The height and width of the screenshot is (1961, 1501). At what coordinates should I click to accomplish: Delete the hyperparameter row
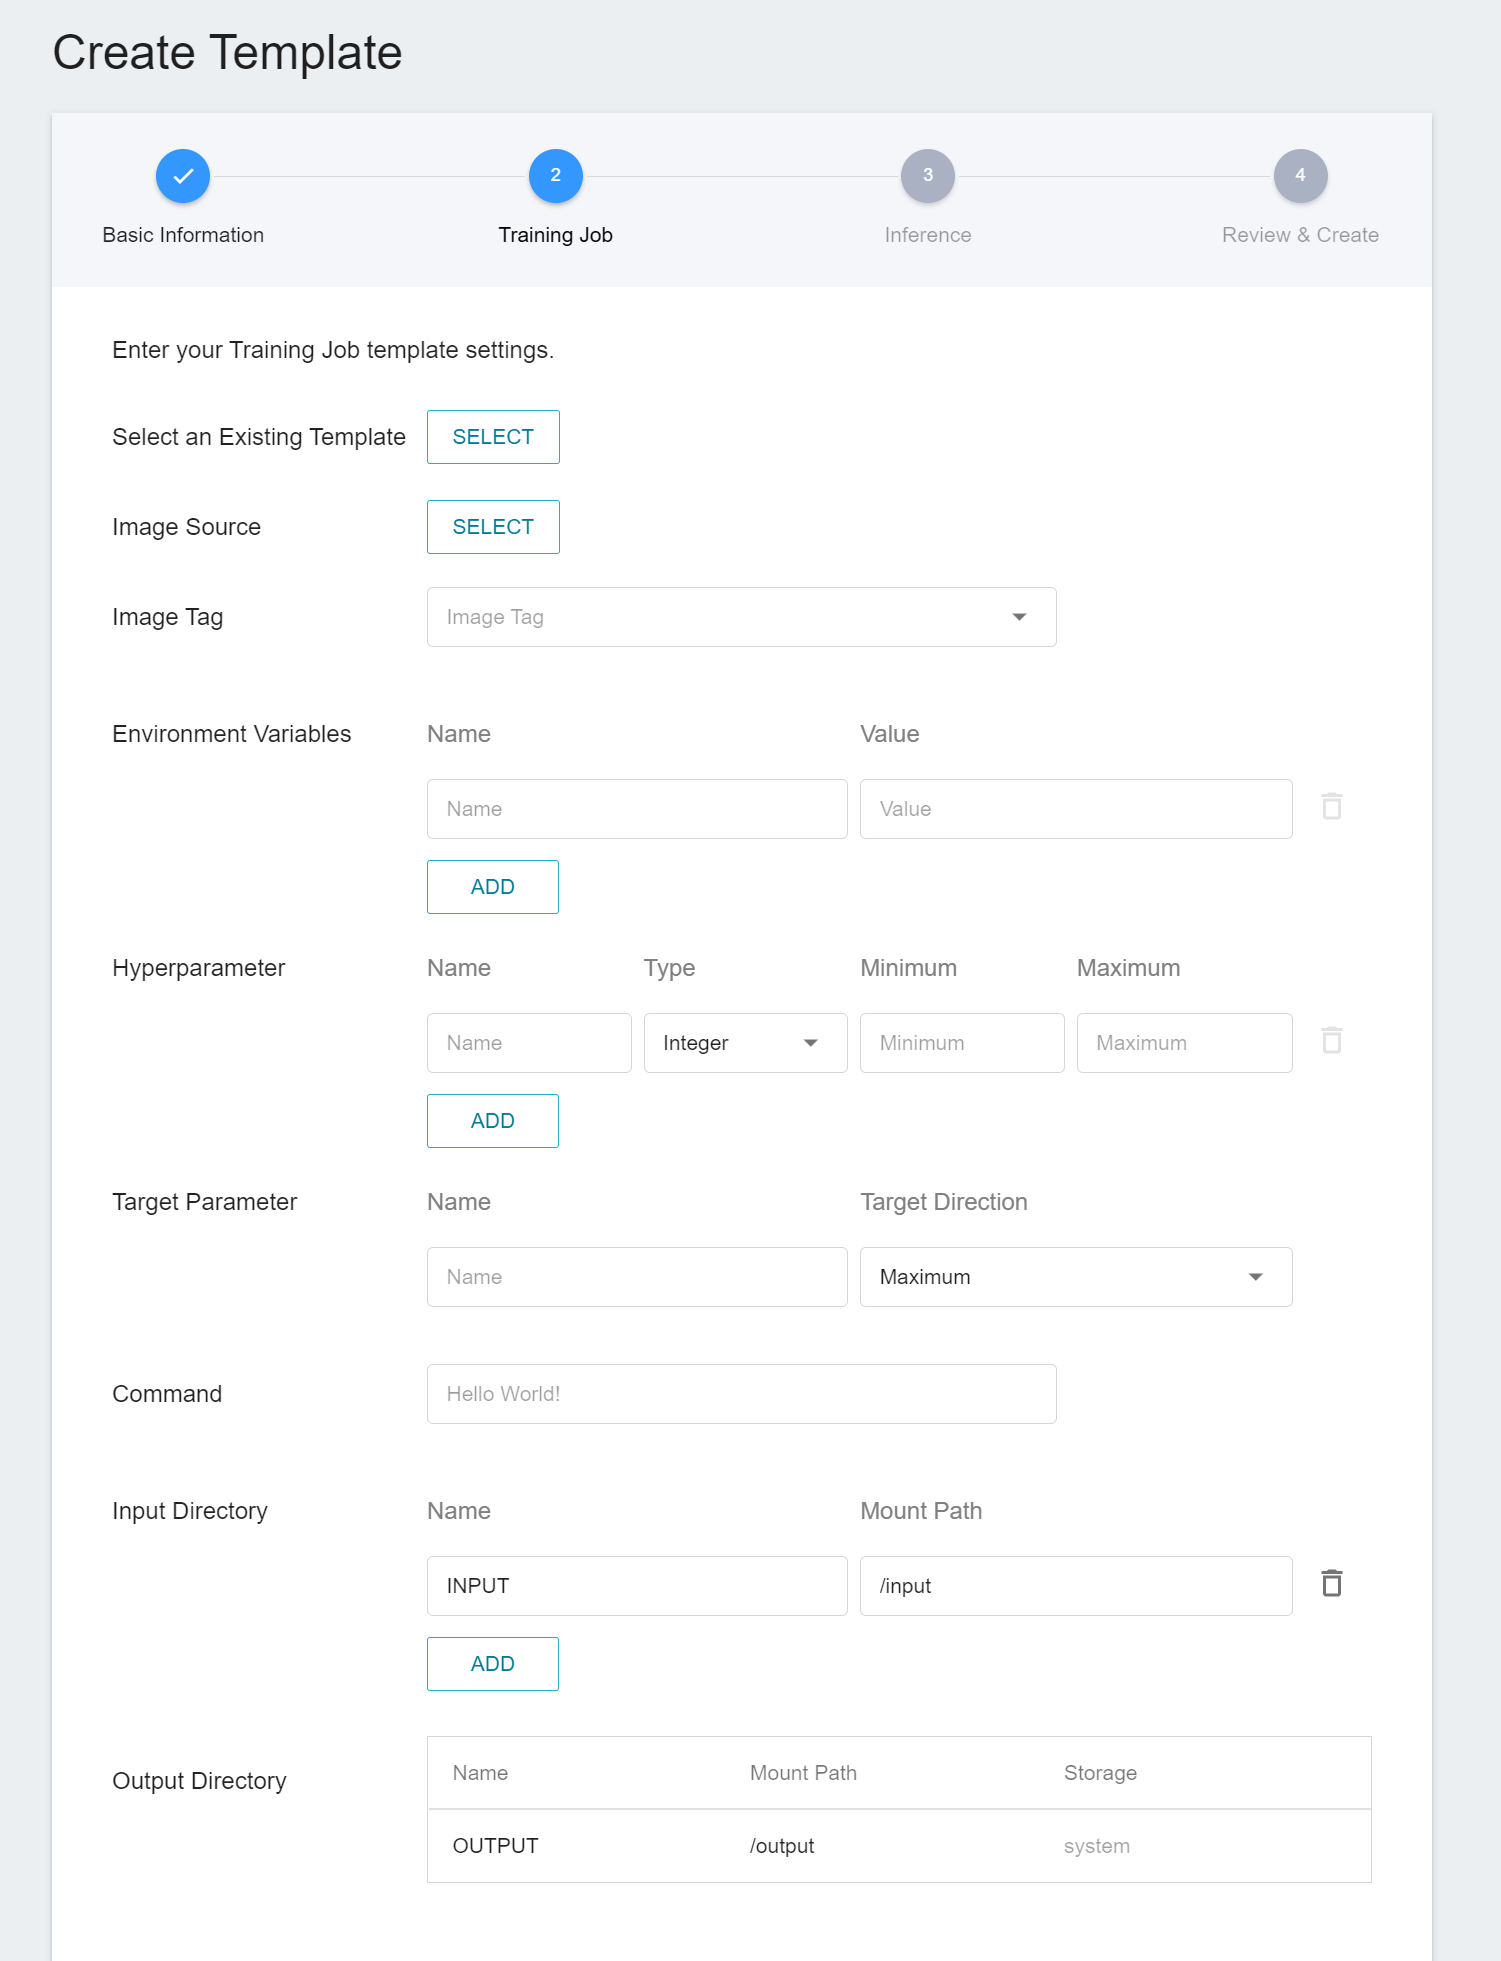(1331, 1041)
